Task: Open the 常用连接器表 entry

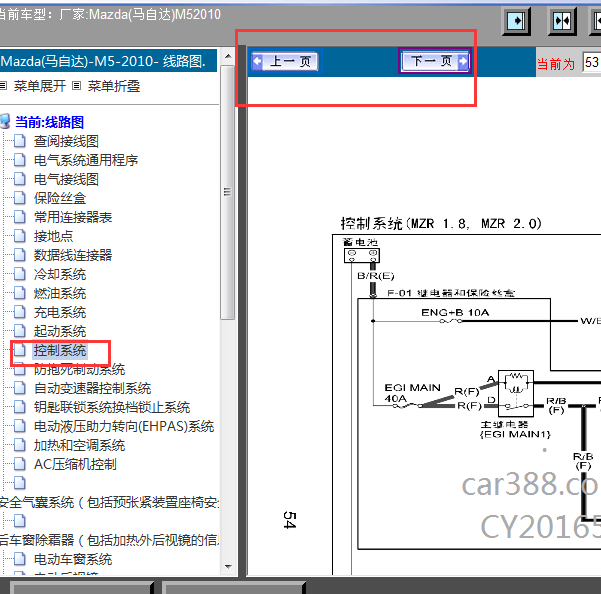Action: [73, 217]
